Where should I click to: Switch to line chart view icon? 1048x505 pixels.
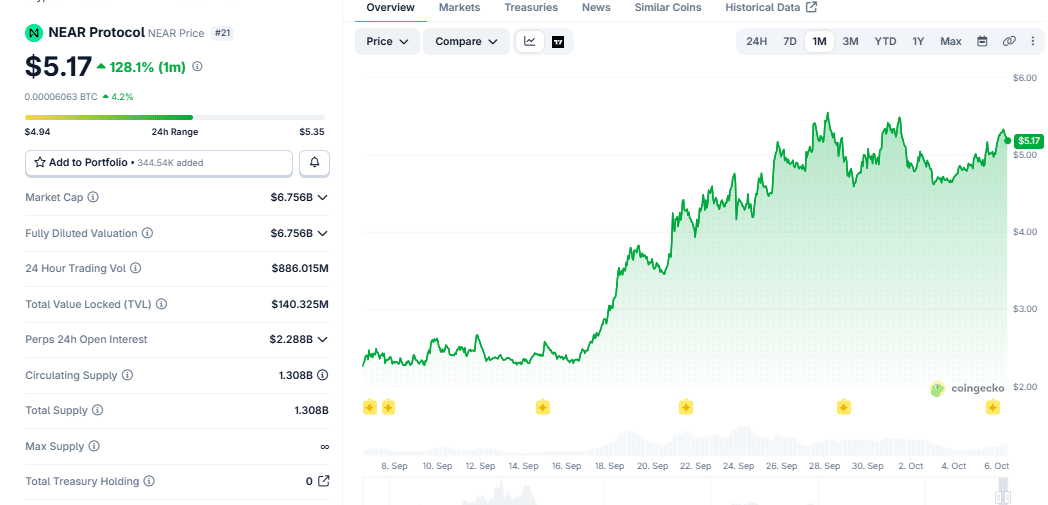pyautogui.click(x=529, y=41)
